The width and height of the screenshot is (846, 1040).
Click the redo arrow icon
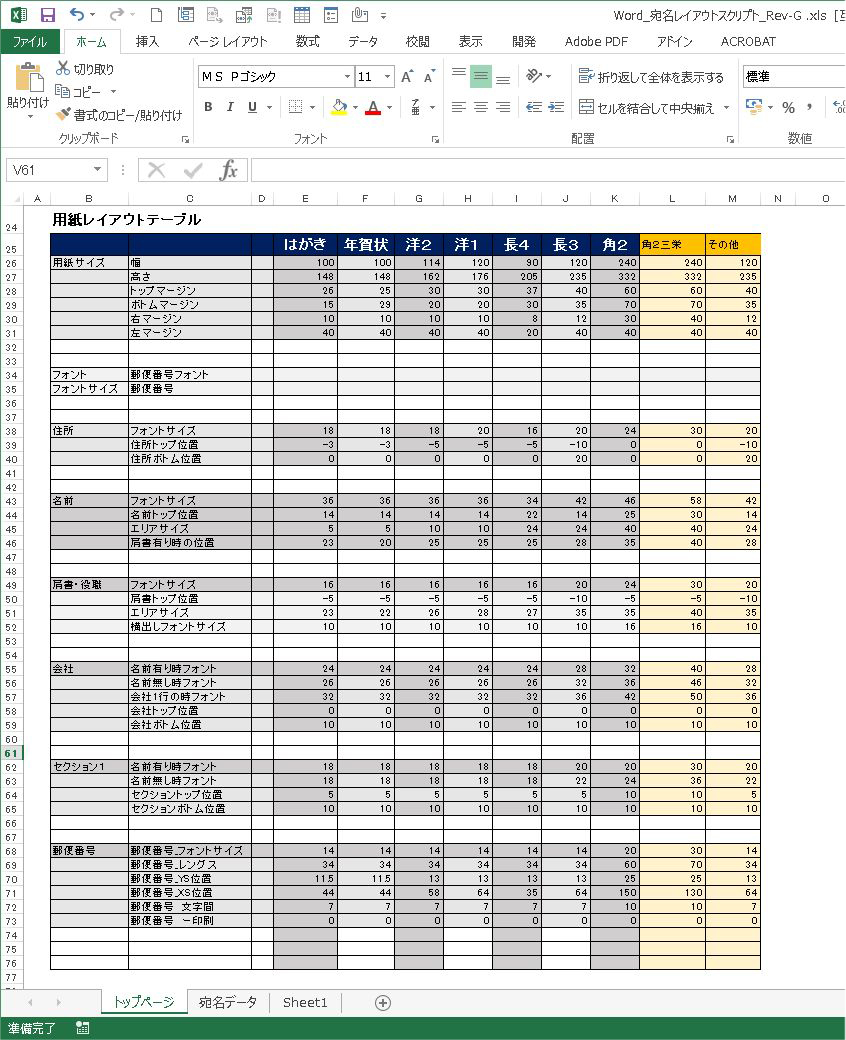[117, 15]
